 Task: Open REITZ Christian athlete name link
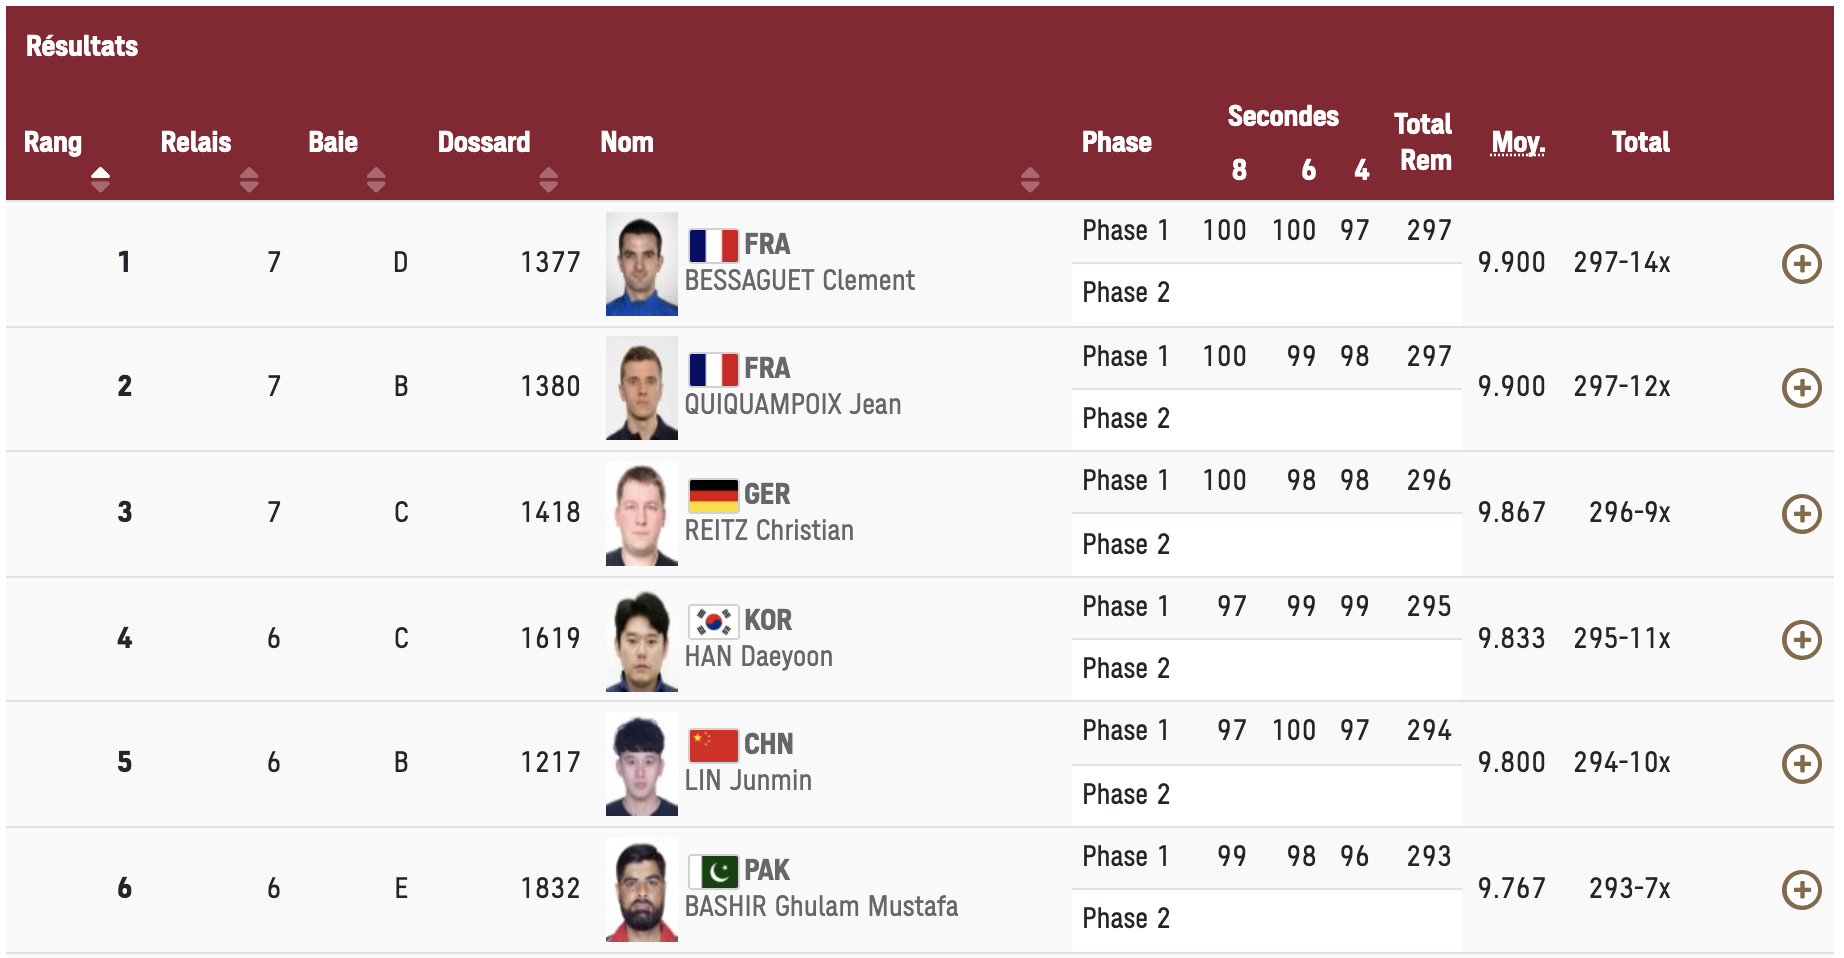tap(769, 530)
